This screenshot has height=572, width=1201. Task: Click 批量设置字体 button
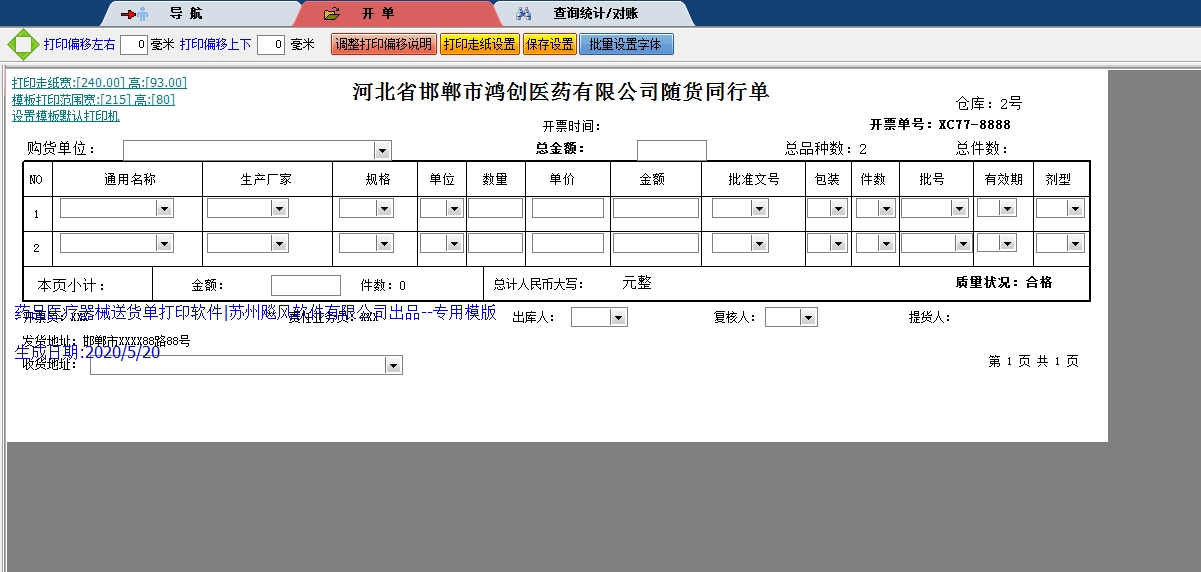pos(626,45)
